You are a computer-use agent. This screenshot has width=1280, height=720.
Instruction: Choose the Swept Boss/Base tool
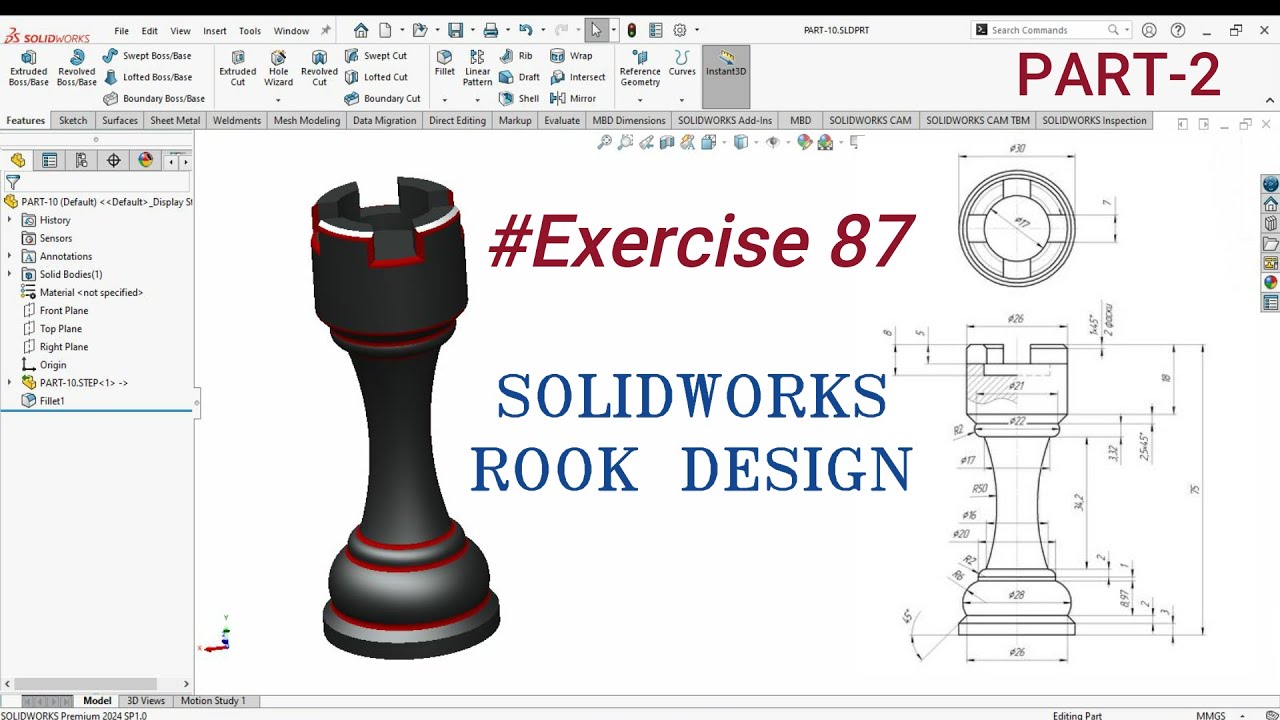pos(147,56)
